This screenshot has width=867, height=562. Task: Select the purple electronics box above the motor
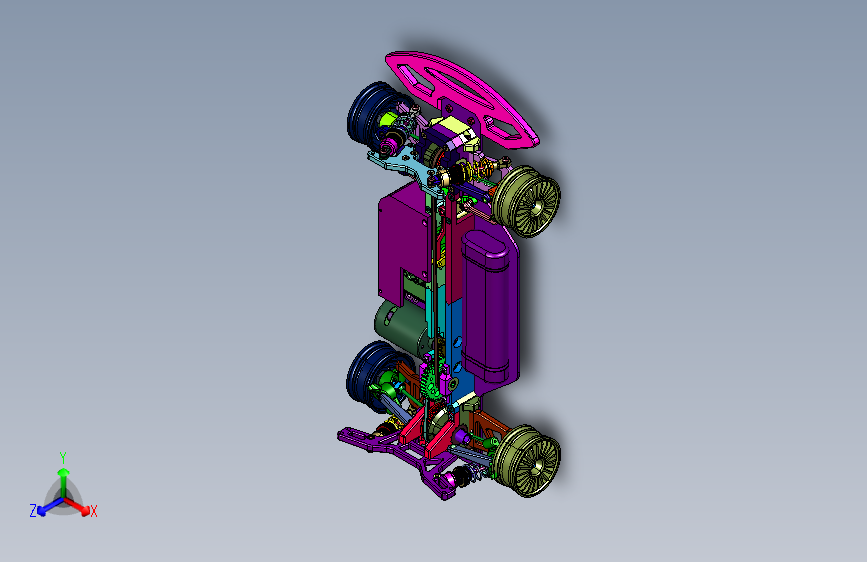pyautogui.click(x=402, y=241)
